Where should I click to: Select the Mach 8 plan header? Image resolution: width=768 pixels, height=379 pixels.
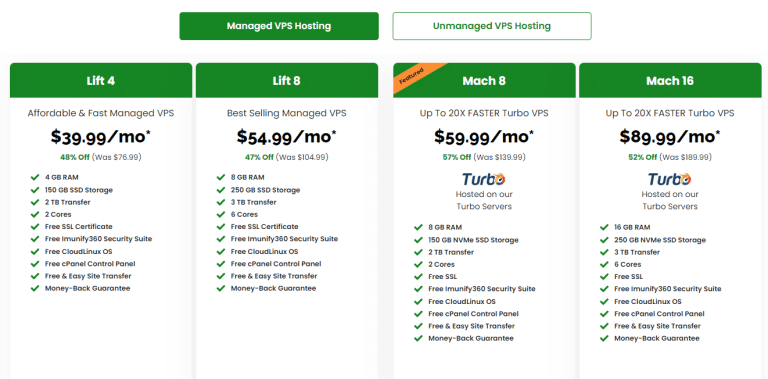coord(484,80)
